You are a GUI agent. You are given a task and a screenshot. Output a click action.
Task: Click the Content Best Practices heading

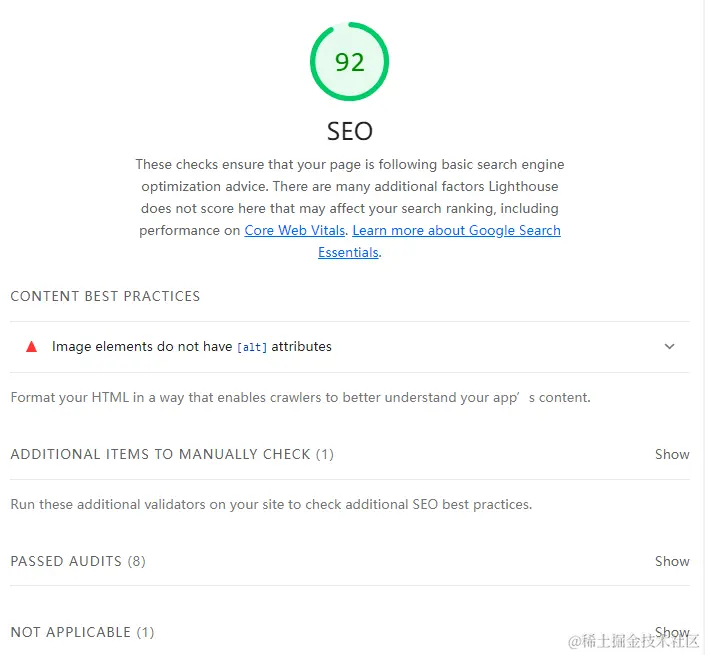(105, 296)
